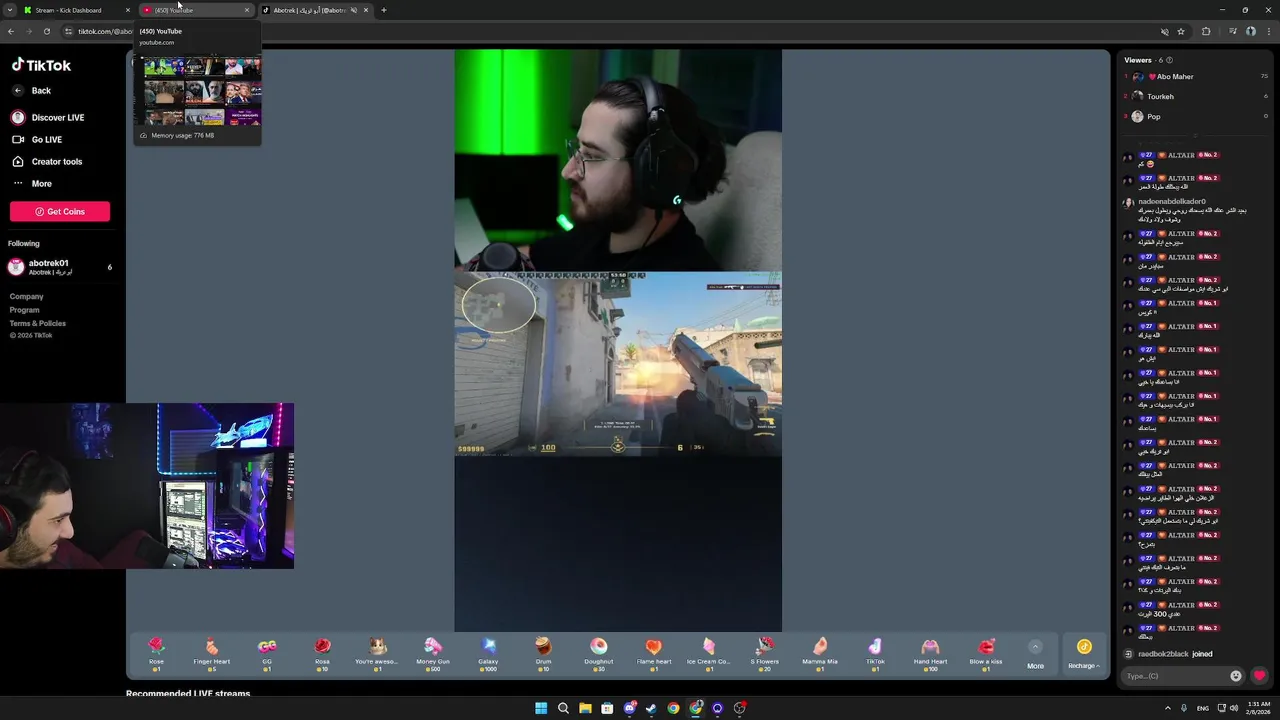The width and height of the screenshot is (1280, 720).
Task: Send a heart like
Action: point(1260,676)
